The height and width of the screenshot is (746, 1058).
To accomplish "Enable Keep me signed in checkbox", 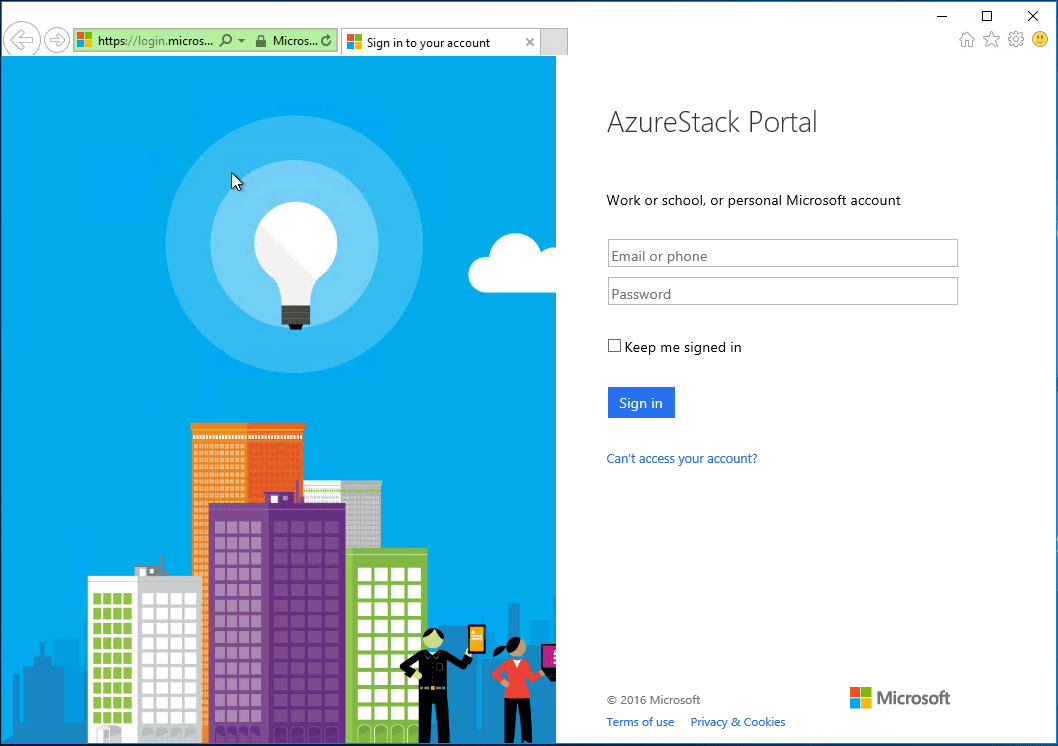I will click(x=614, y=346).
